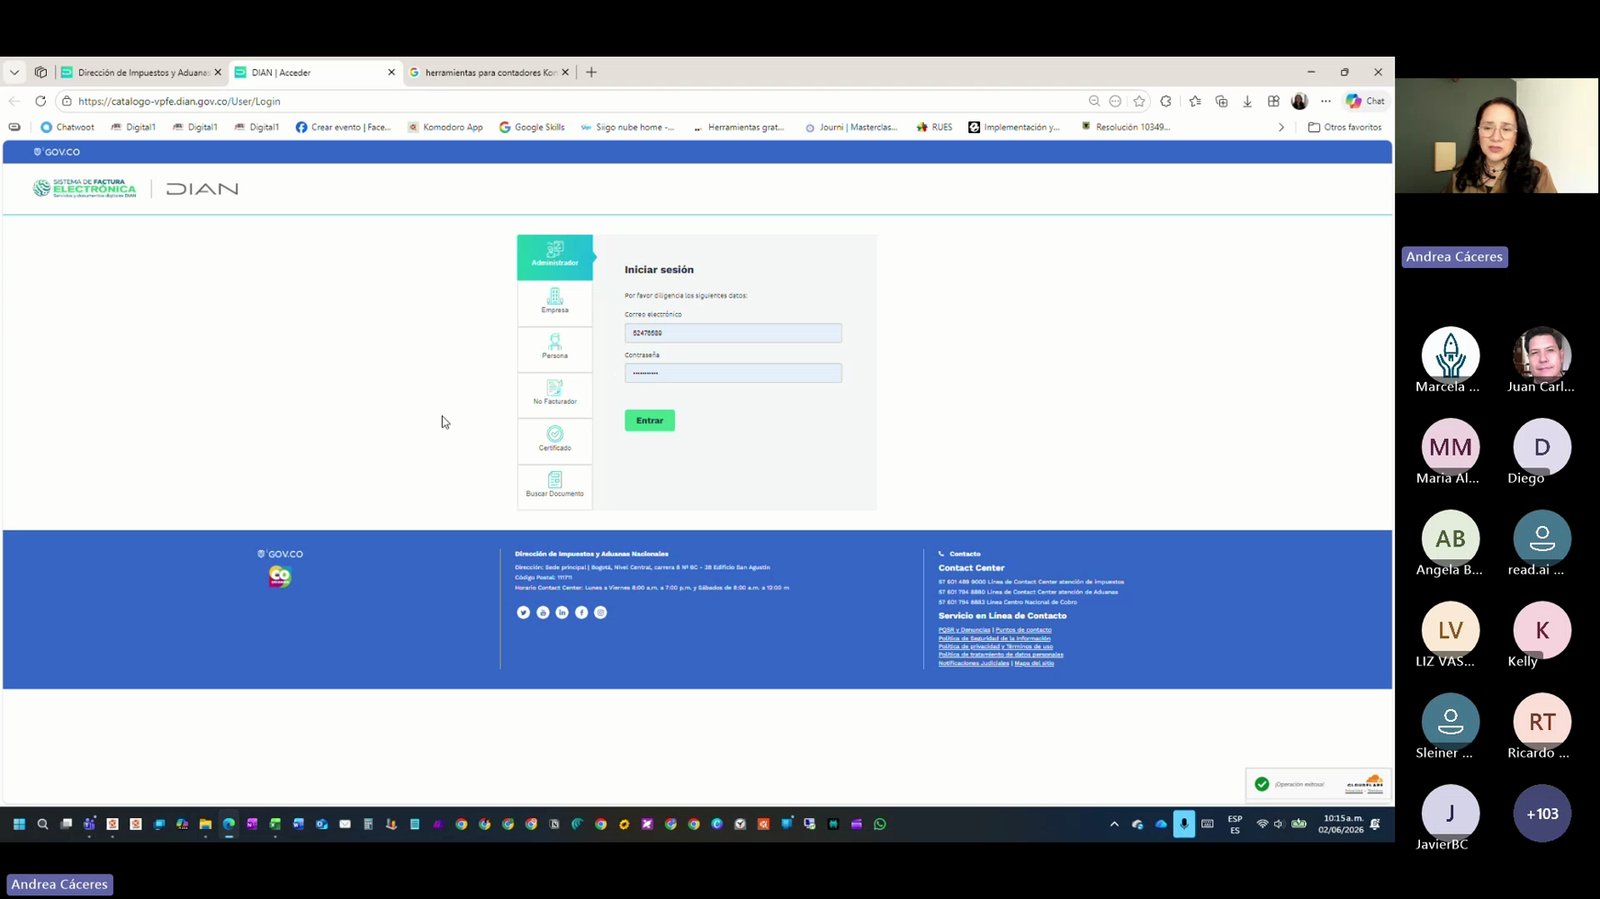
Task: Add page to favorites star icon
Action: coord(1139,101)
